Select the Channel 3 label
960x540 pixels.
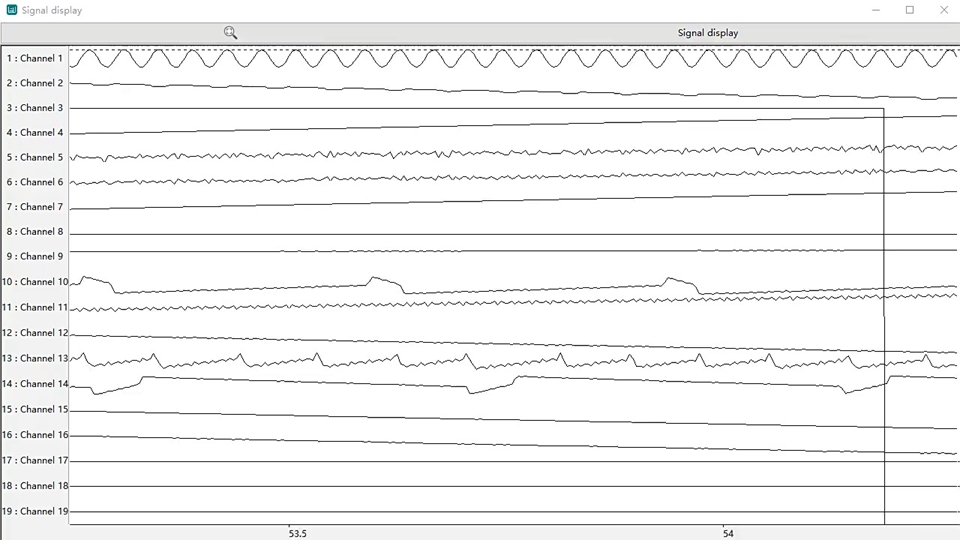(x=35, y=108)
